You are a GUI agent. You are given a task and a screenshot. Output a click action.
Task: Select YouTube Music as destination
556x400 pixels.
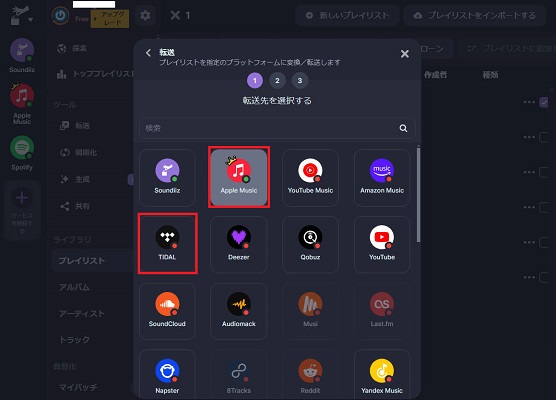(x=310, y=177)
